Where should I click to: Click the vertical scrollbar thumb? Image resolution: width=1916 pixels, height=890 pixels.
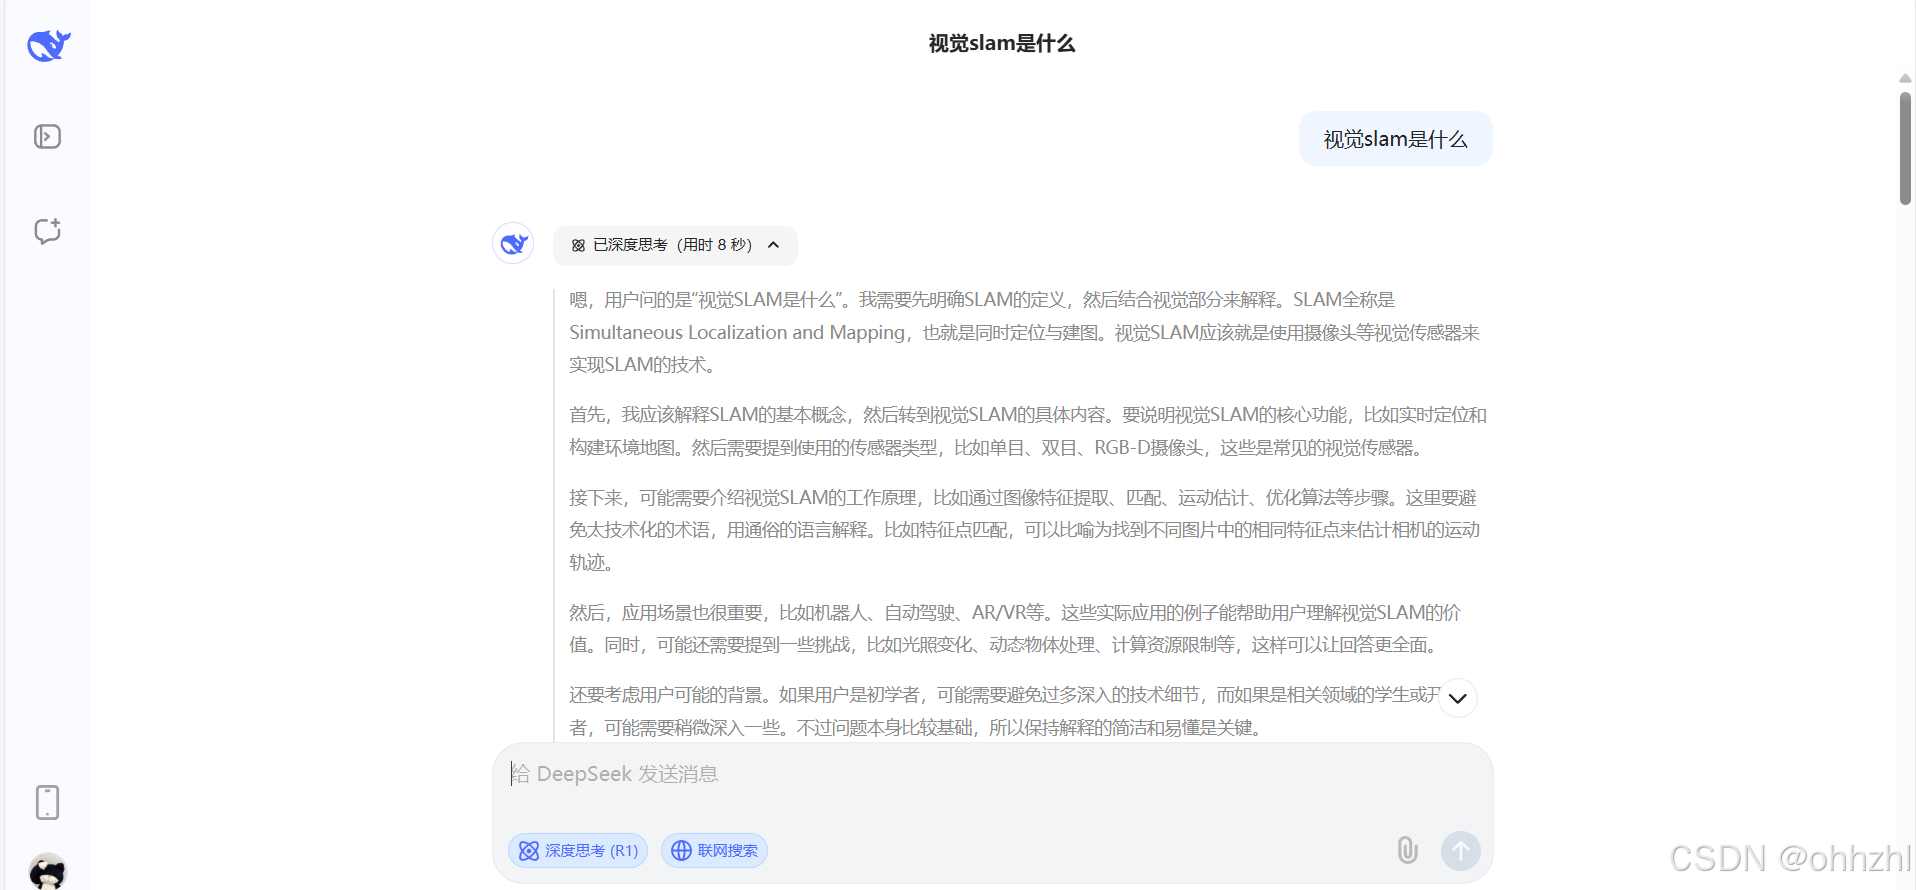pos(1905,148)
